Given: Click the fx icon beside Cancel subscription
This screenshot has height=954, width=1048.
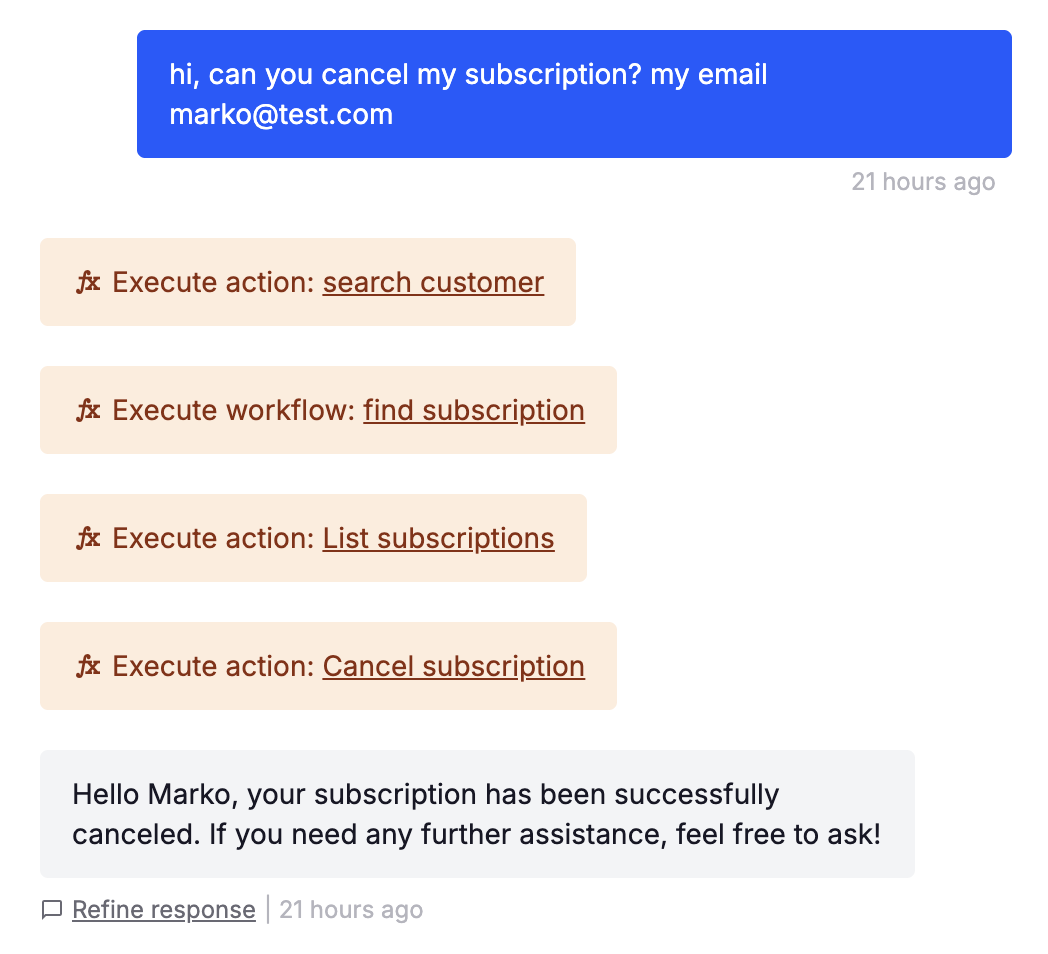Looking at the screenshot, I should click(88, 666).
